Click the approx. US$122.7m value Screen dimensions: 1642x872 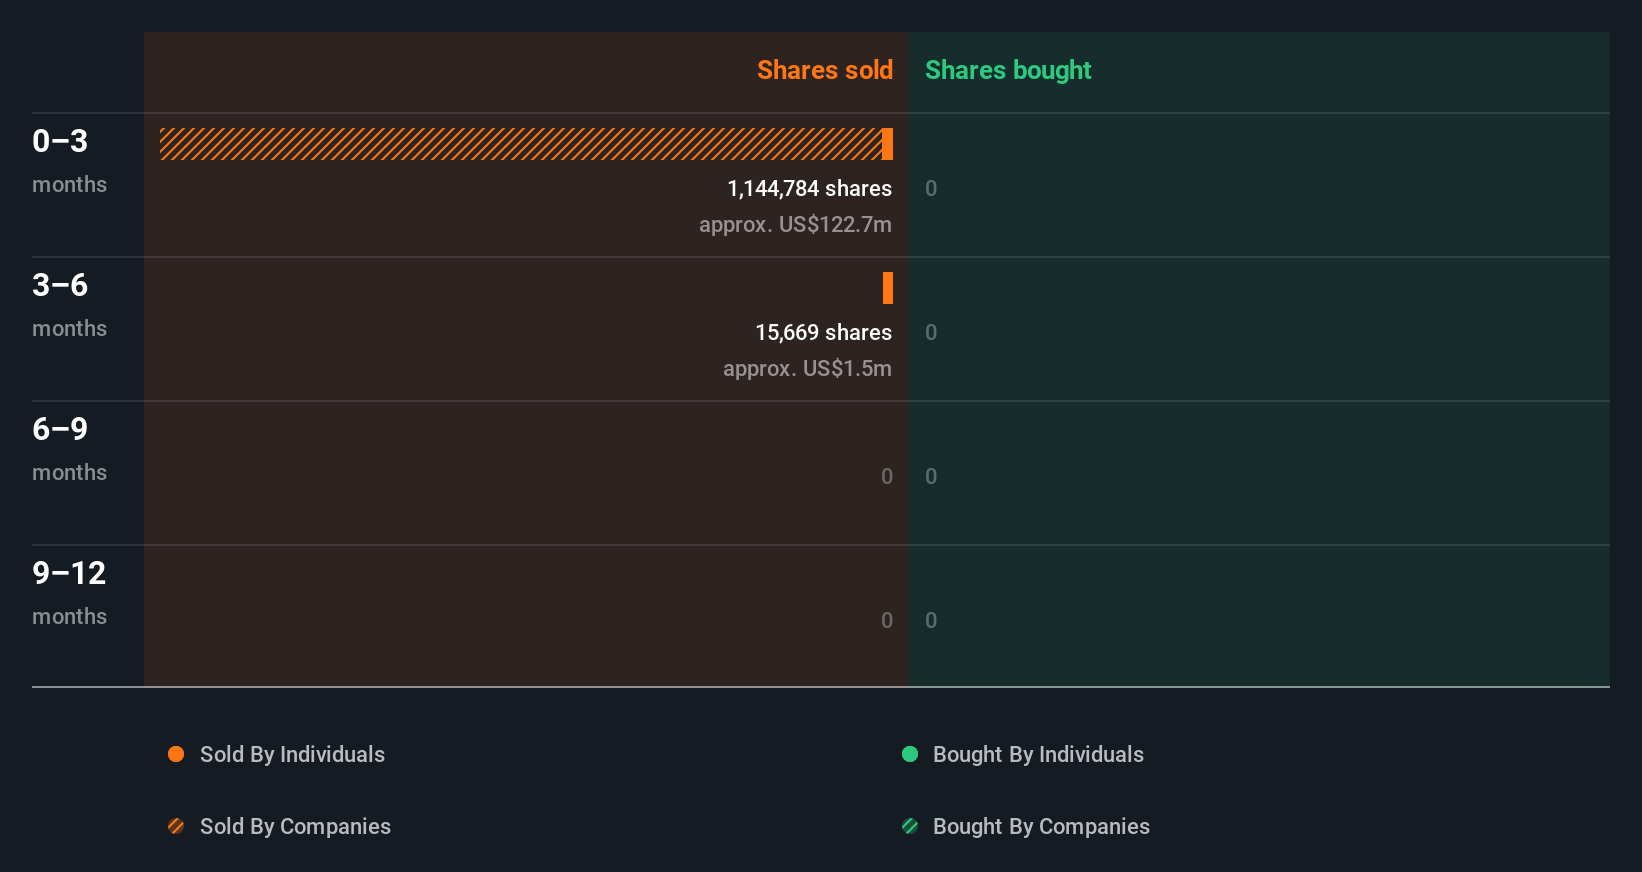coord(795,224)
